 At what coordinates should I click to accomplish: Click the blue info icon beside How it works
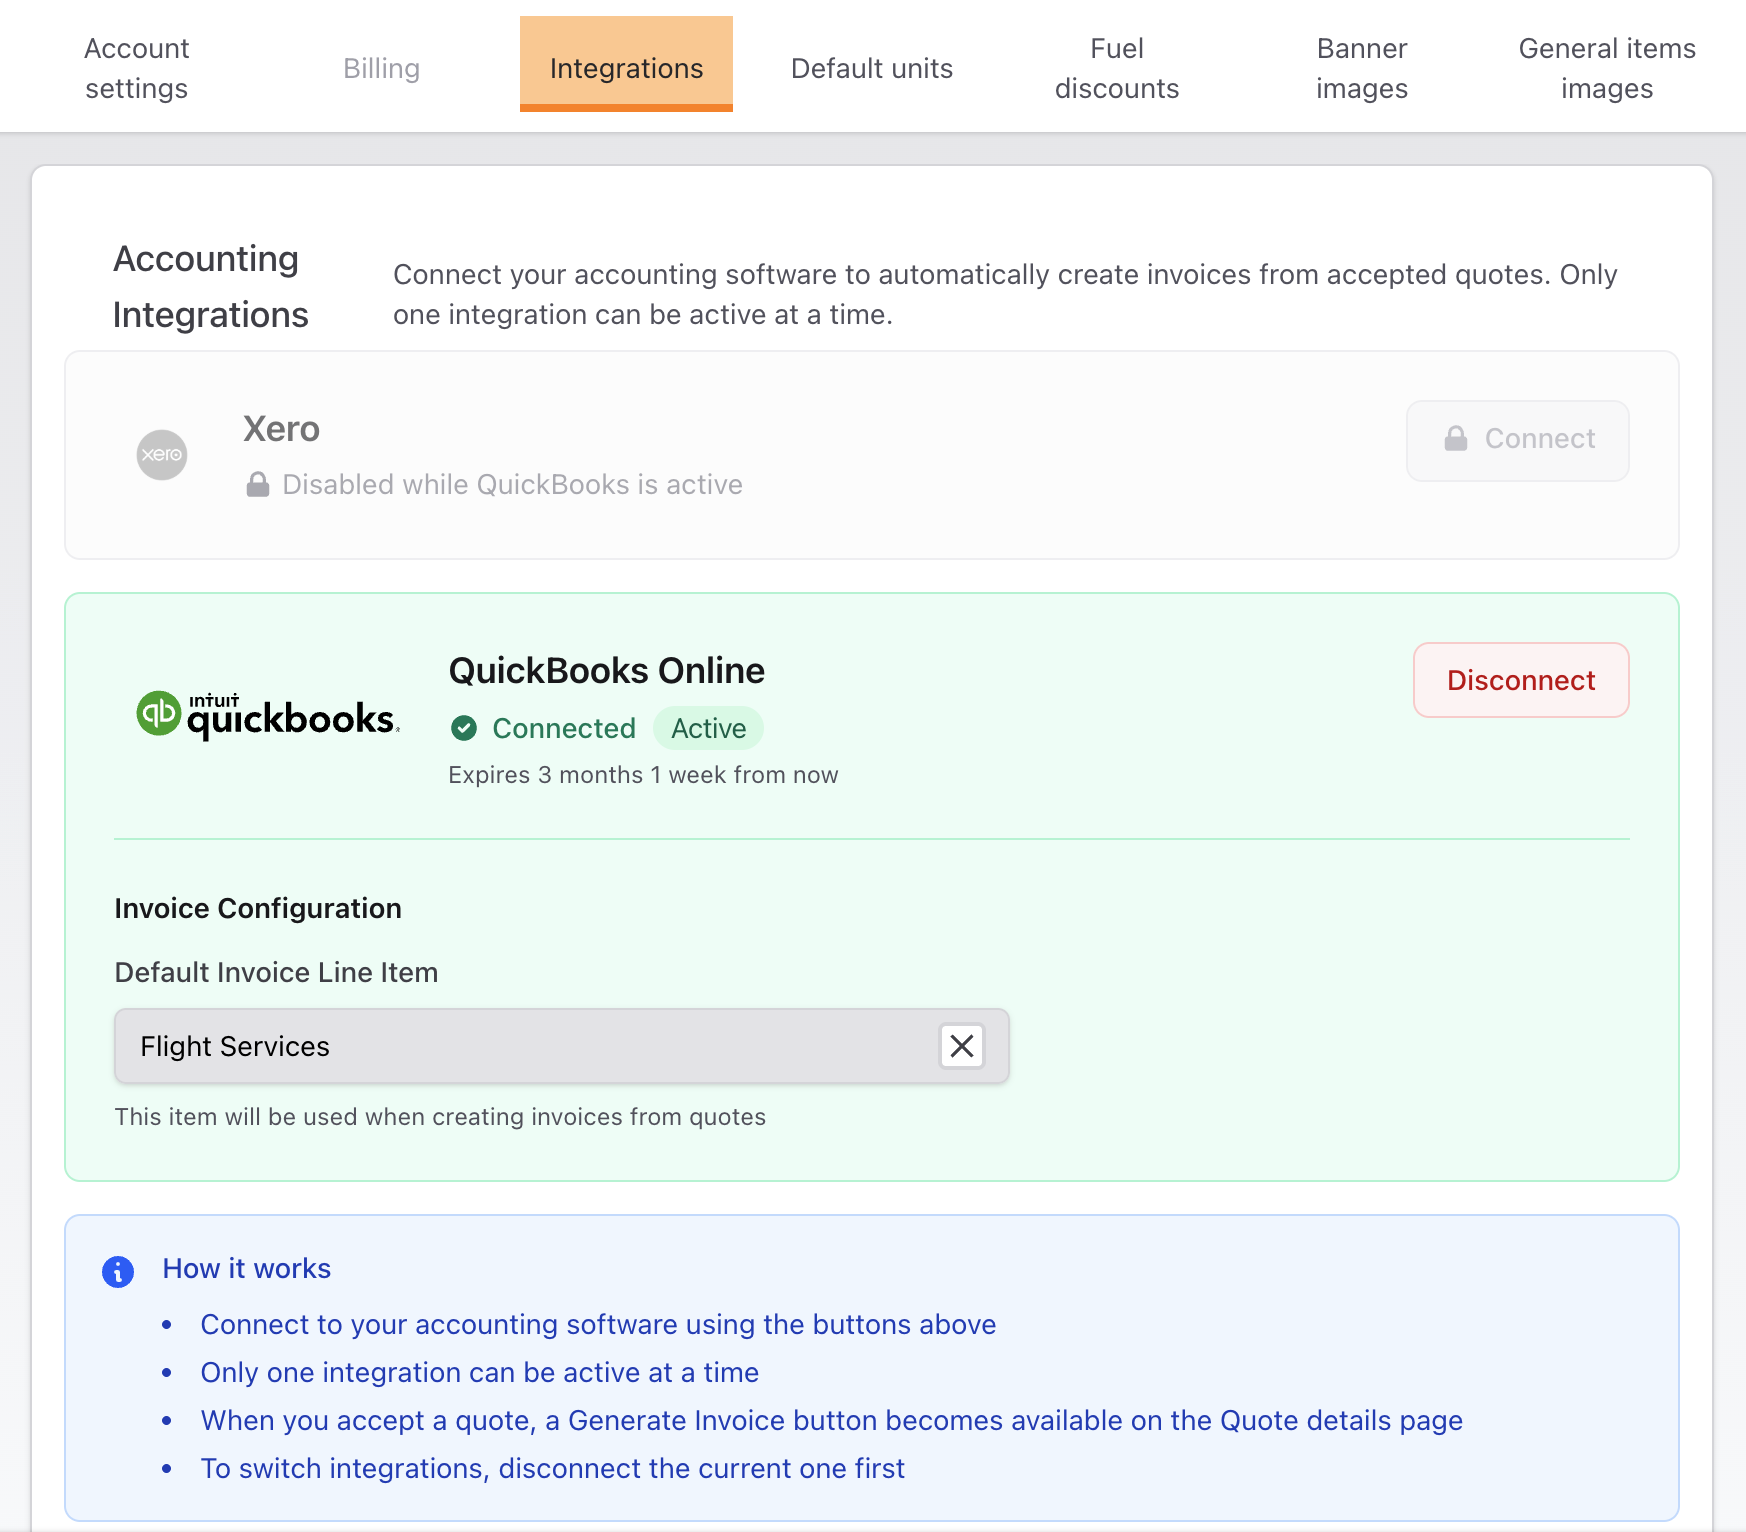pos(118,1271)
